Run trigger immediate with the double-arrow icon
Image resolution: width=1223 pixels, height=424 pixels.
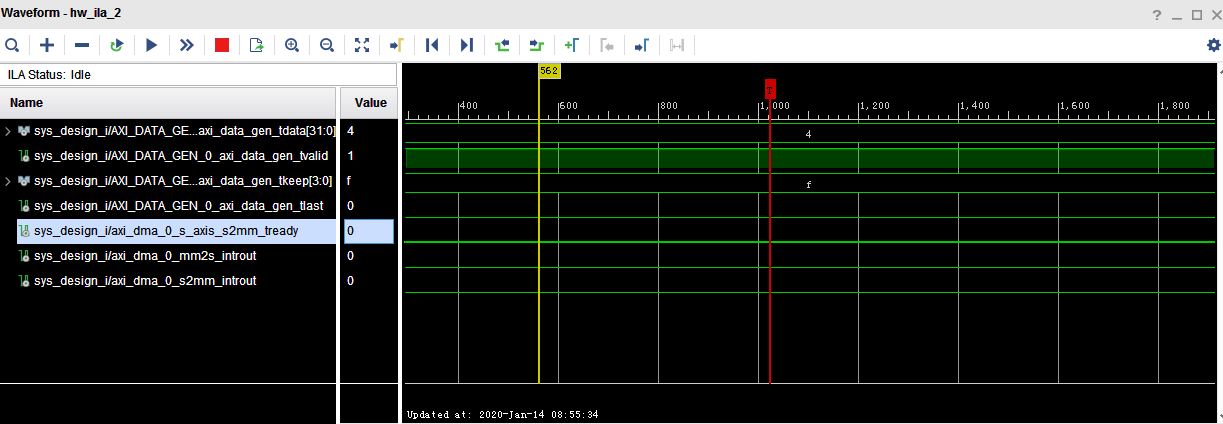tap(187, 45)
